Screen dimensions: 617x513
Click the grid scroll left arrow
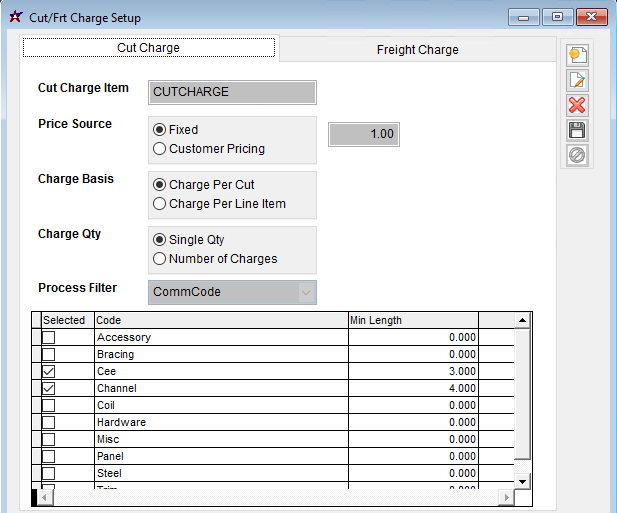tap(44, 497)
